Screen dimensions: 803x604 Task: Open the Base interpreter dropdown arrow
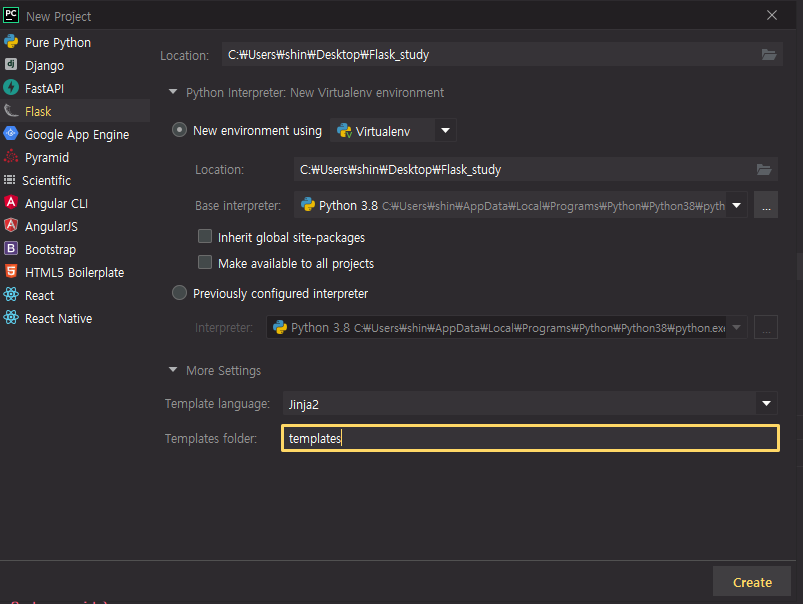pyautogui.click(x=736, y=205)
